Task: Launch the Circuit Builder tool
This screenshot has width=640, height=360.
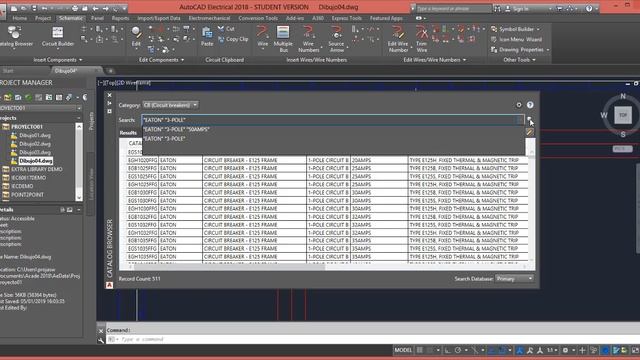Action: 58,37
